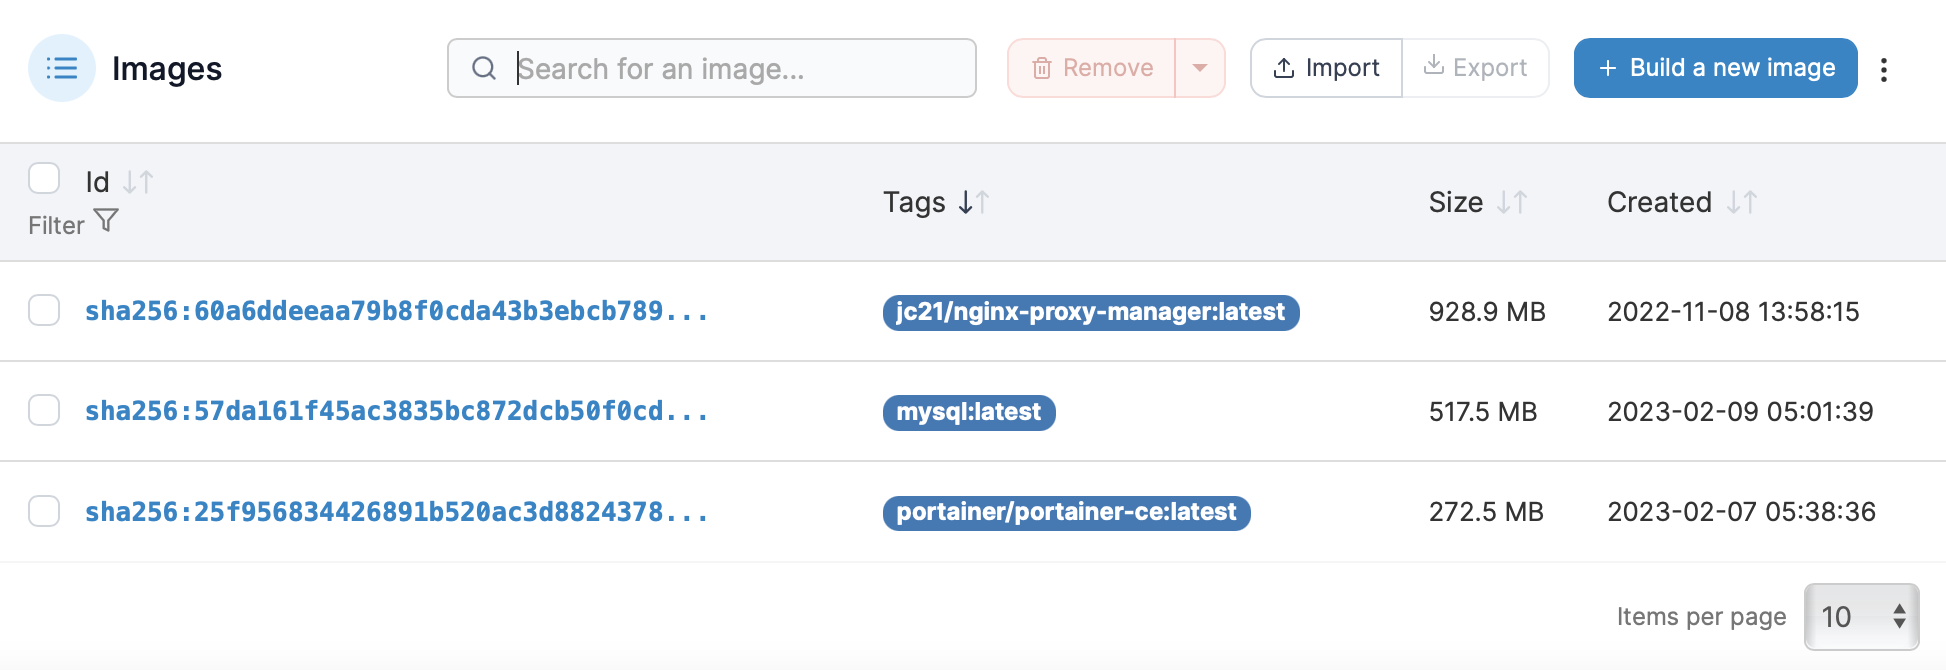Select the nginx-proxy-manager image checkbox
Screen dimensions: 1946x670
[x=44, y=310]
